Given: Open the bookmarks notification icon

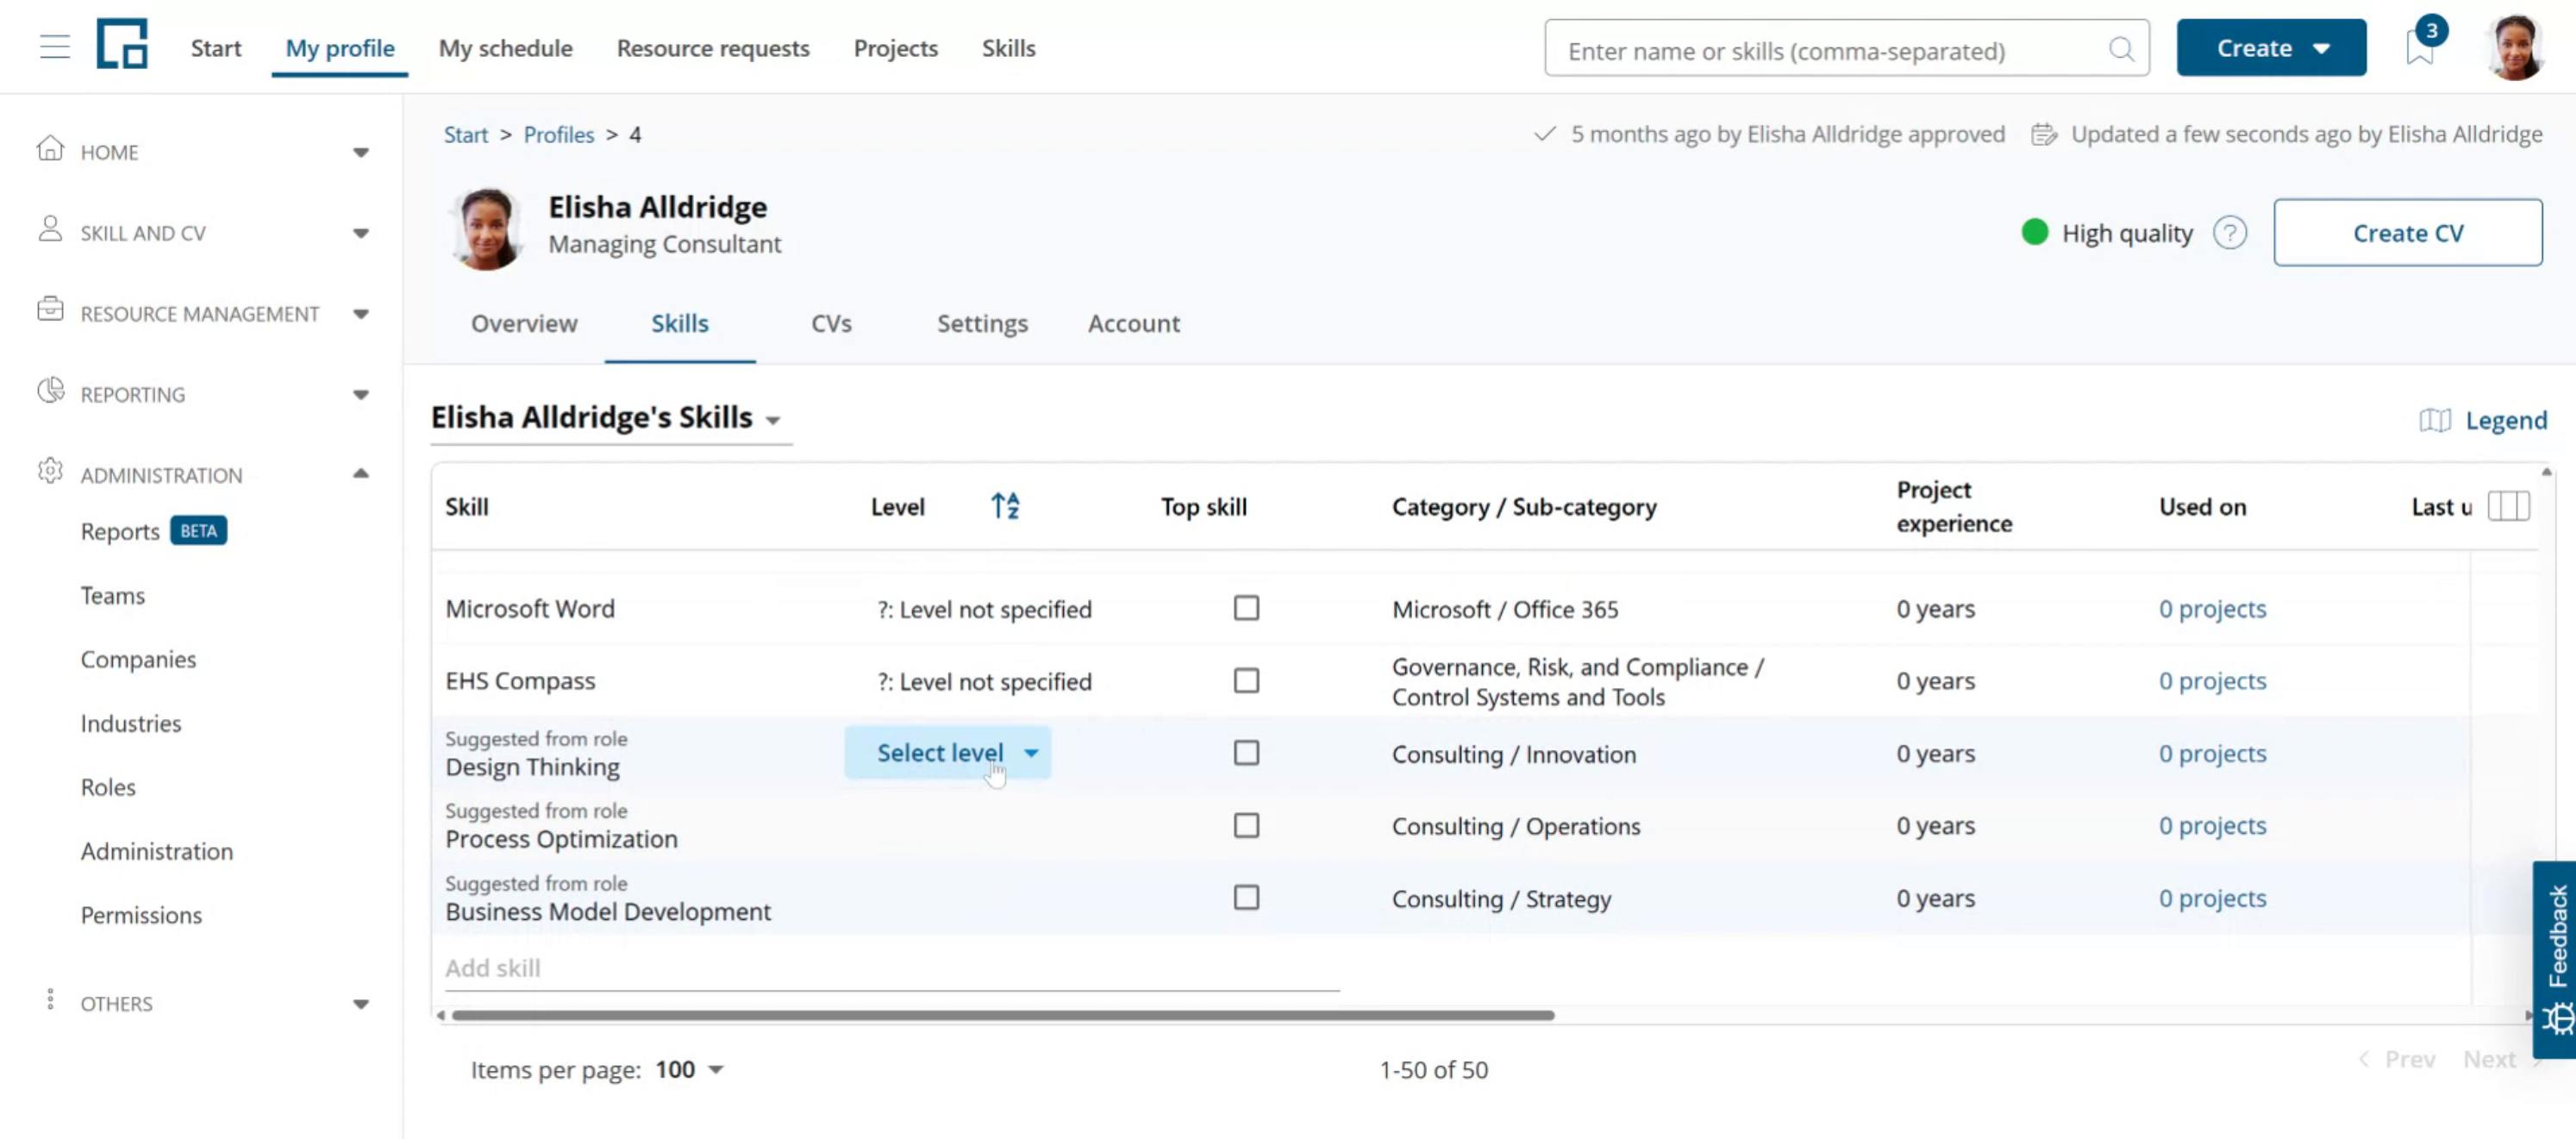Looking at the screenshot, I should [2419, 47].
